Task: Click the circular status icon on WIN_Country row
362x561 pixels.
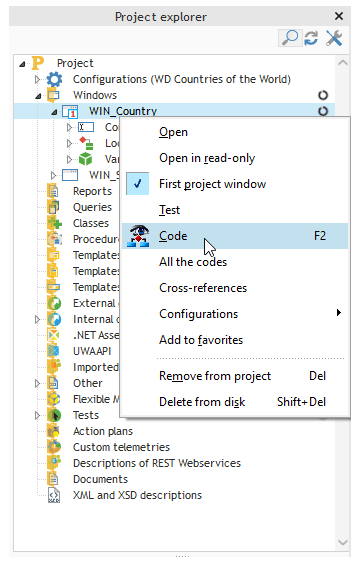Action: point(323,111)
